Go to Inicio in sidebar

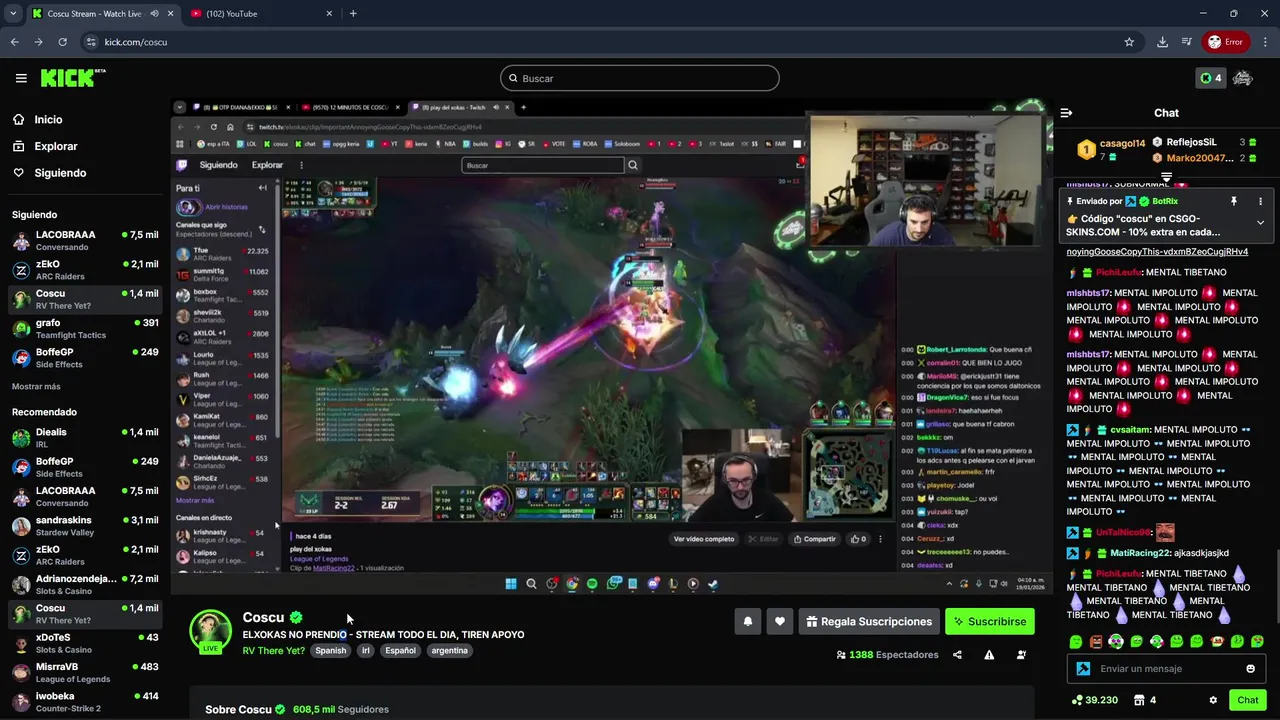[x=48, y=119]
